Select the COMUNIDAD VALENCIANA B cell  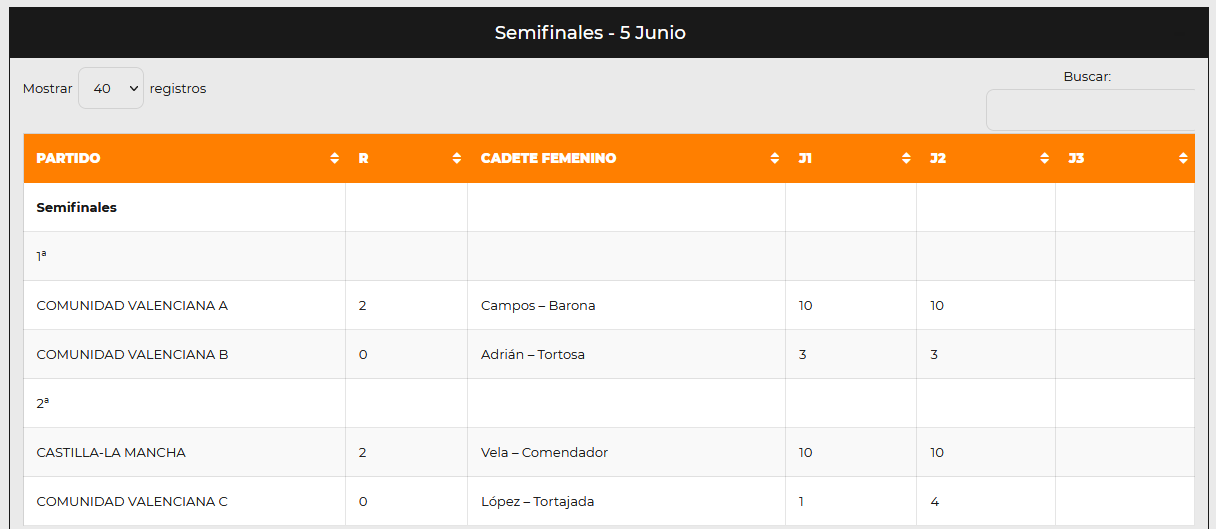point(132,354)
